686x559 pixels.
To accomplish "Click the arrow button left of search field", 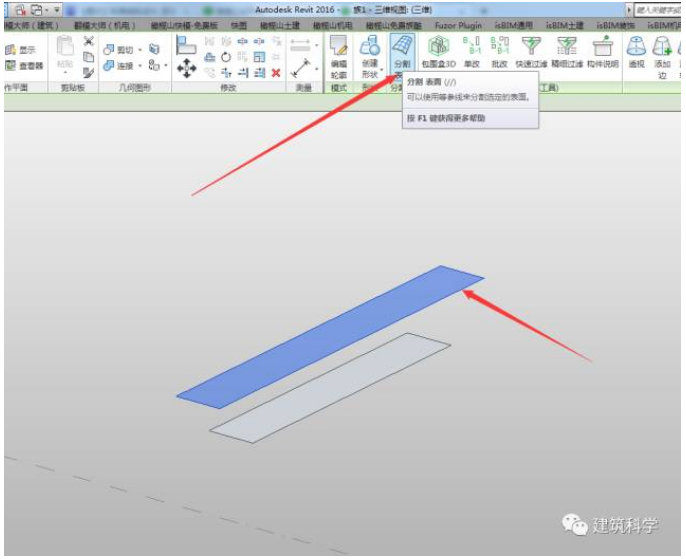I will [x=629, y=10].
